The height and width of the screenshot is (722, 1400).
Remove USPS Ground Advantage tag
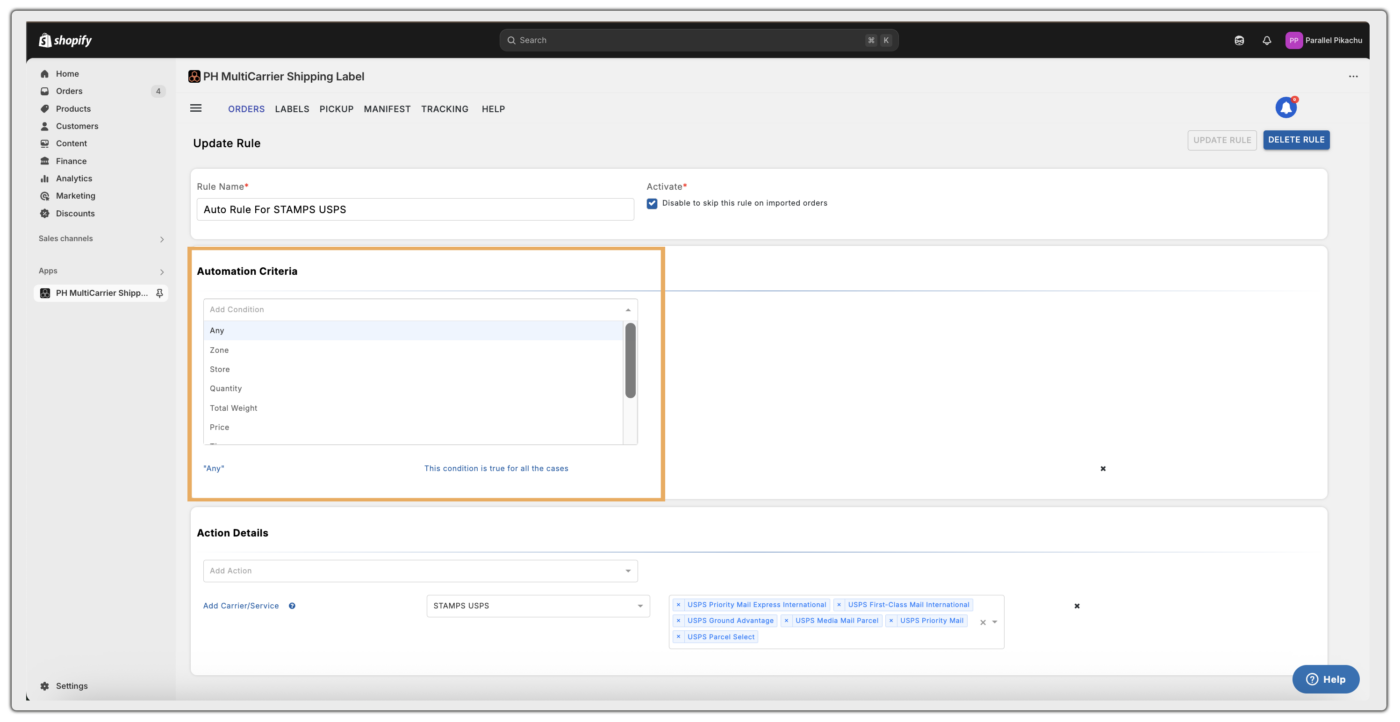click(678, 621)
